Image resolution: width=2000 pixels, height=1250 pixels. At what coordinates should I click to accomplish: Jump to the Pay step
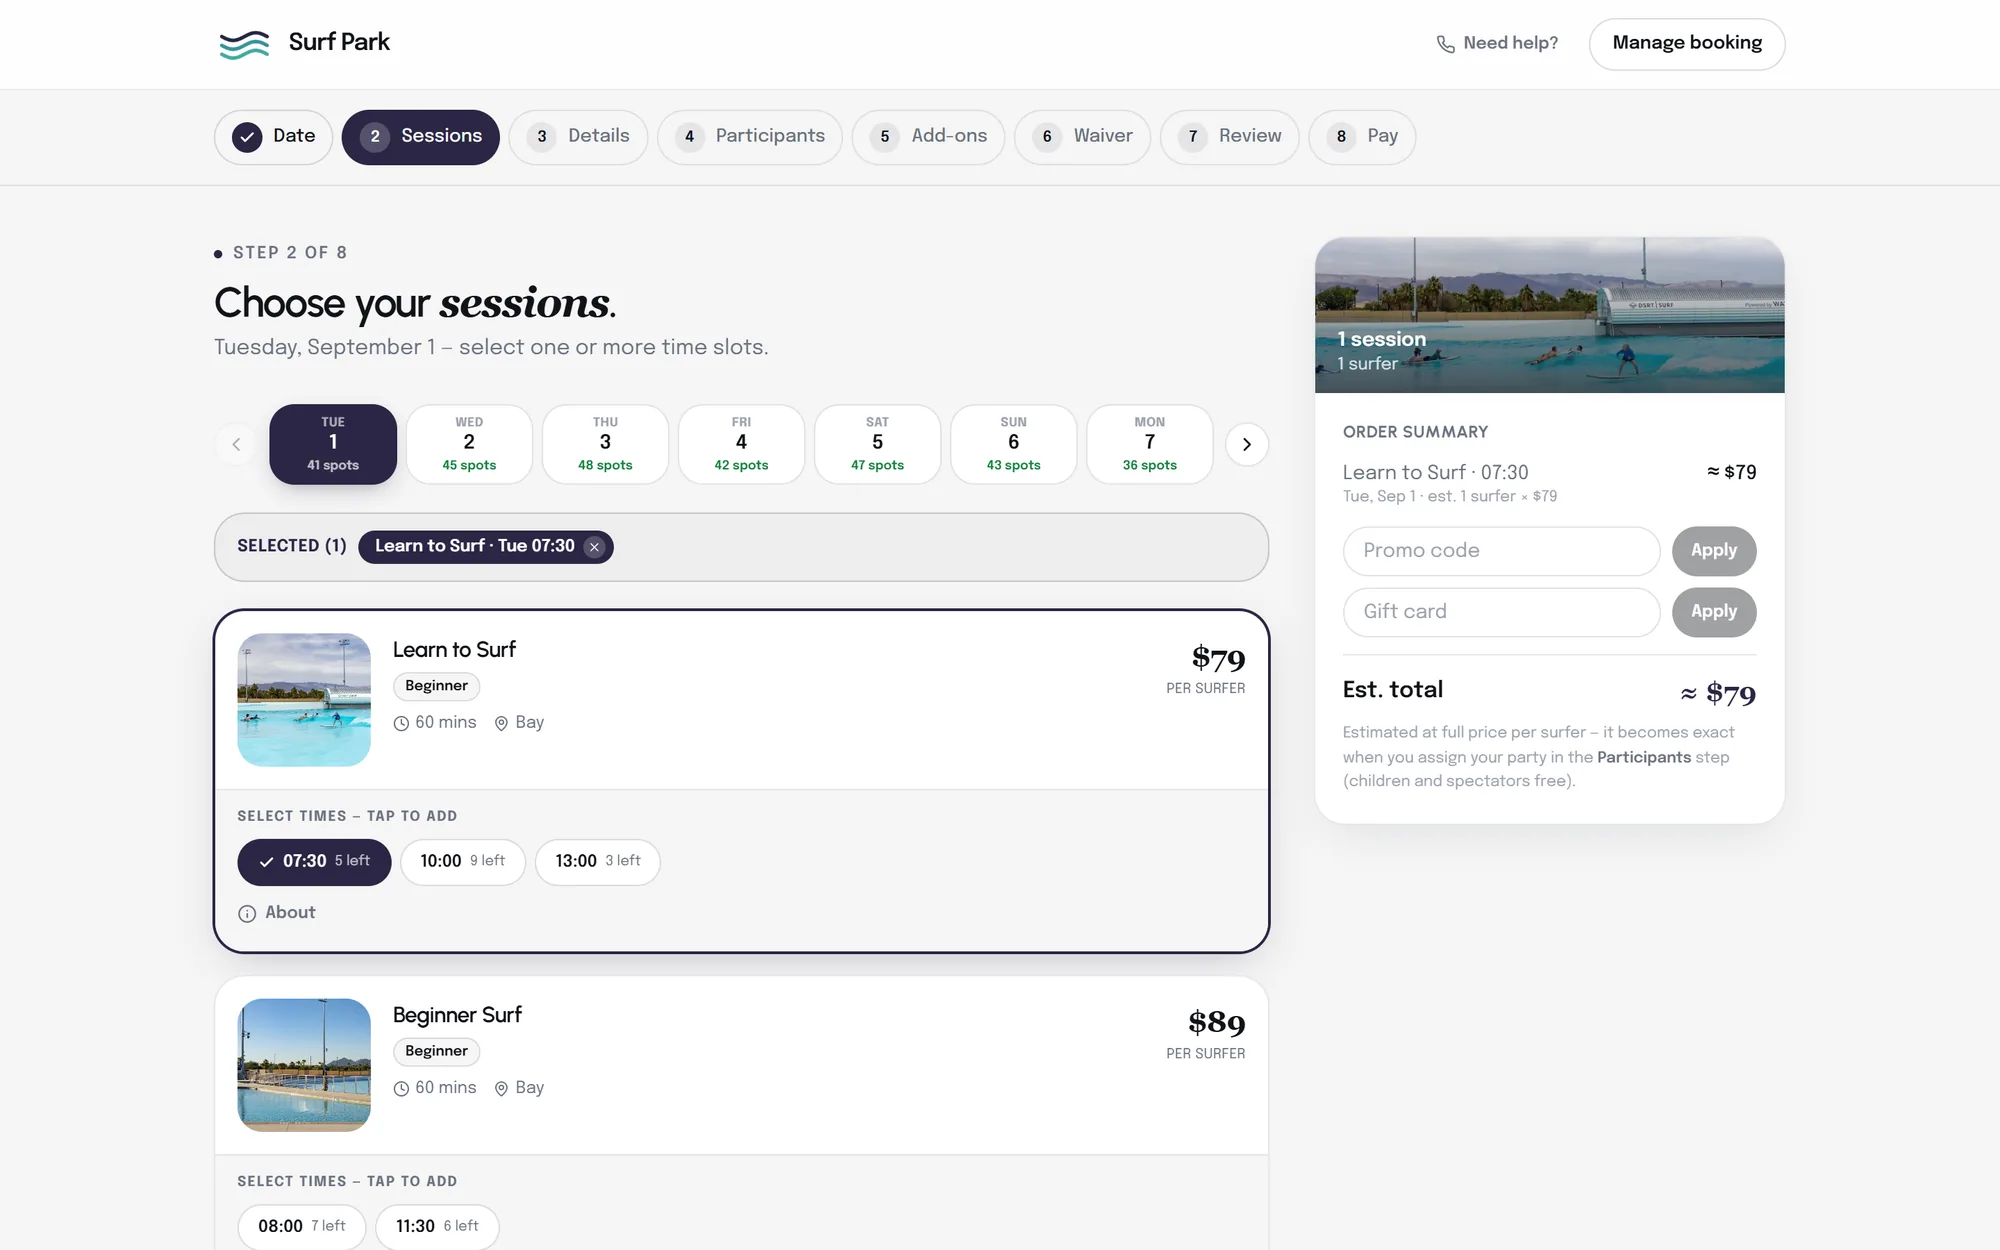click(1362, 137)
